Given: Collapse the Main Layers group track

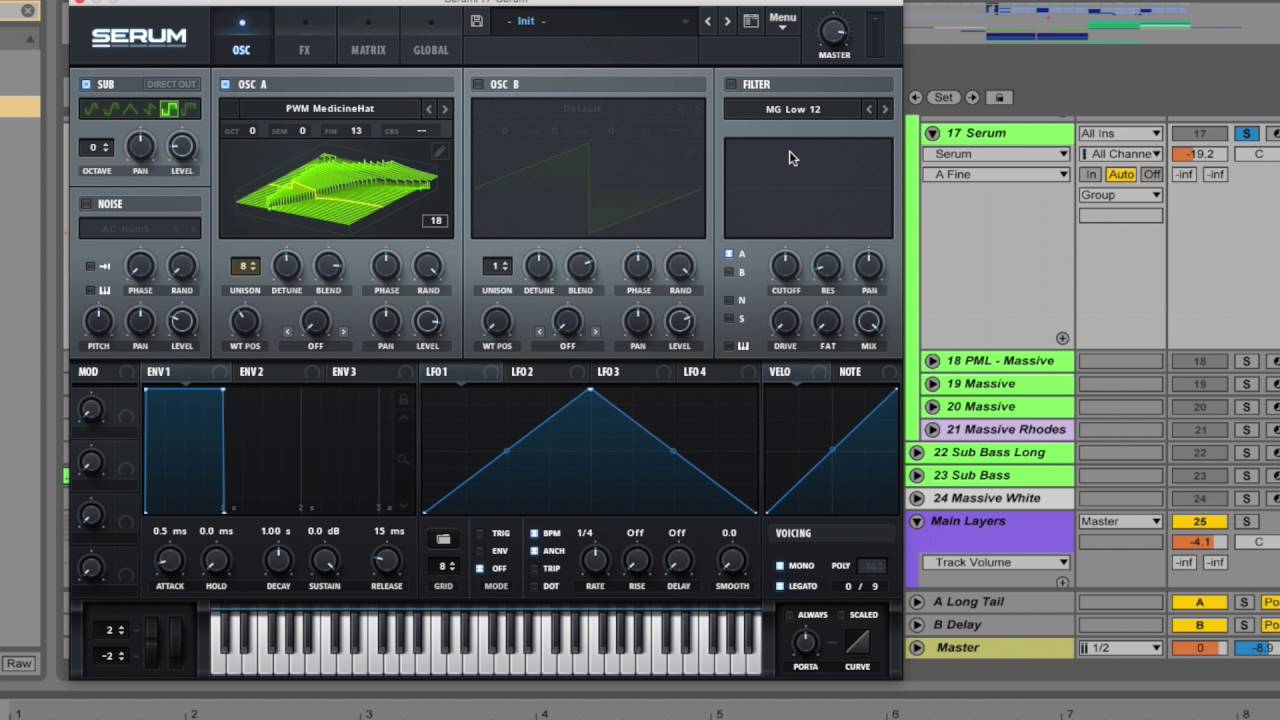Looking at the screenshot, I should click(x=916, y=522).
